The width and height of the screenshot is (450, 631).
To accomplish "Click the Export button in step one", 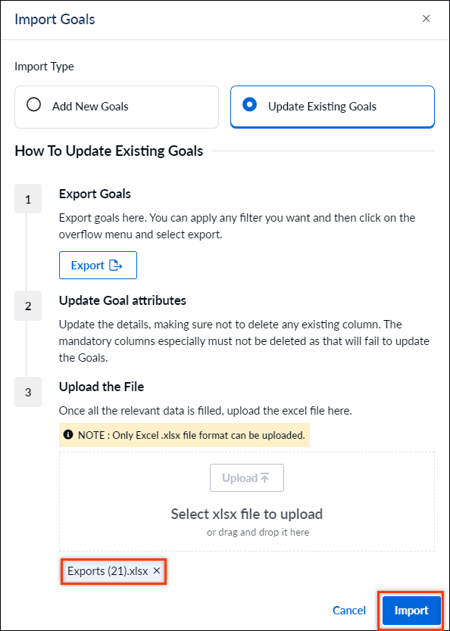I will [98, 265].
